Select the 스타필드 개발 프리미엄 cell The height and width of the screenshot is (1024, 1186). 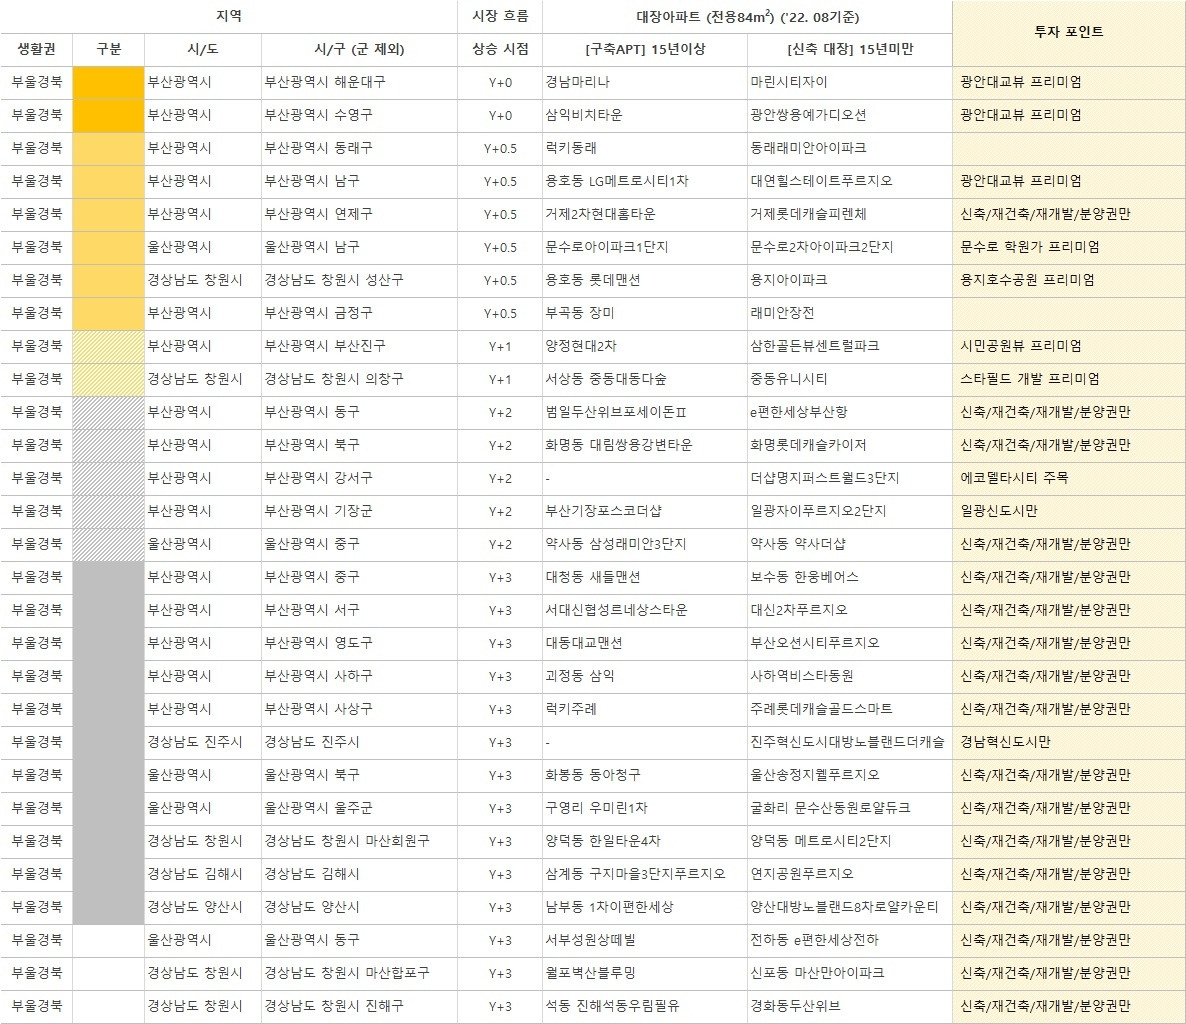(1069, 380)
